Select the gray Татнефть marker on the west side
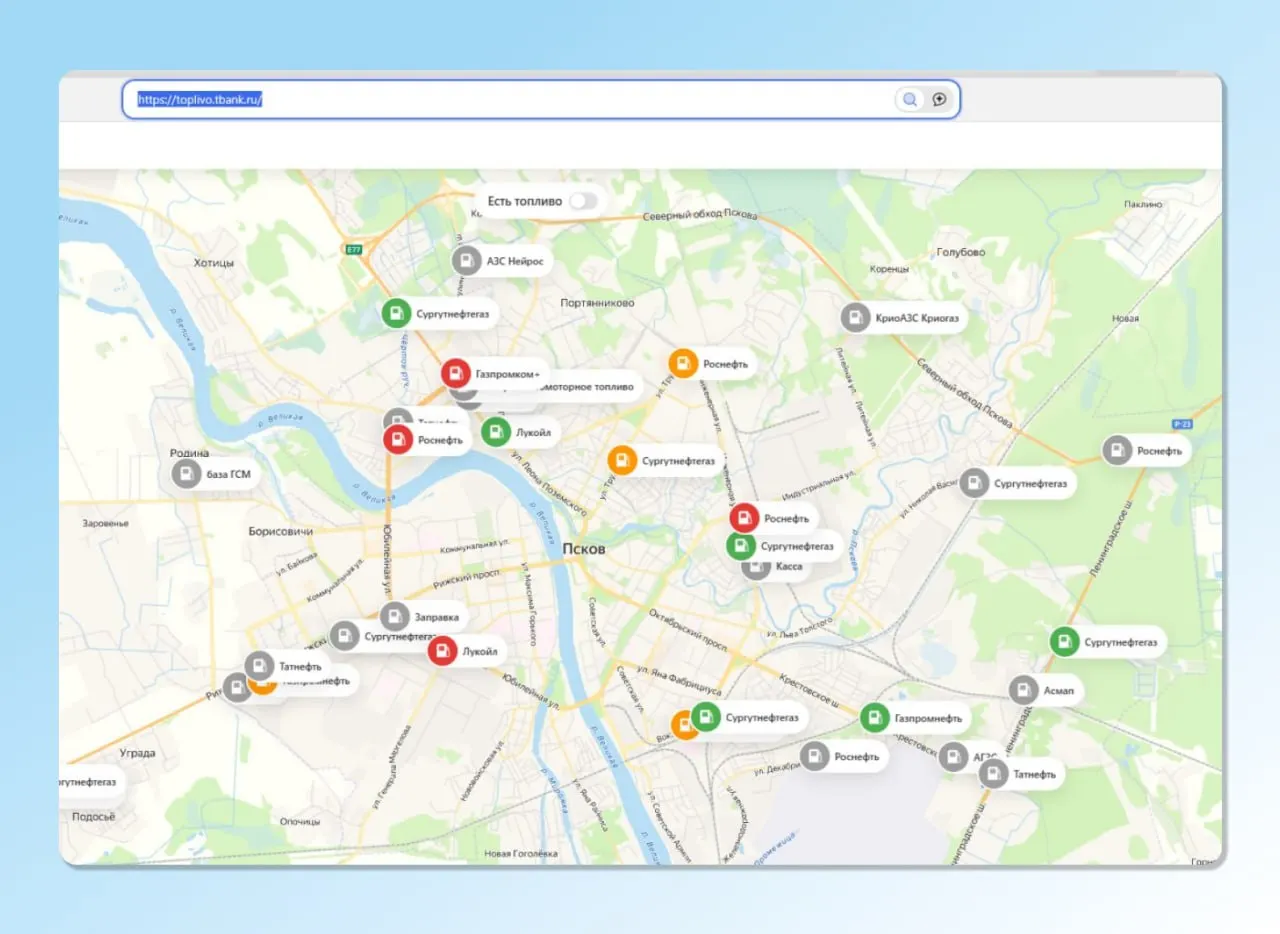The height and width of the screenshot is (934, 1280). tap(259, 666)
